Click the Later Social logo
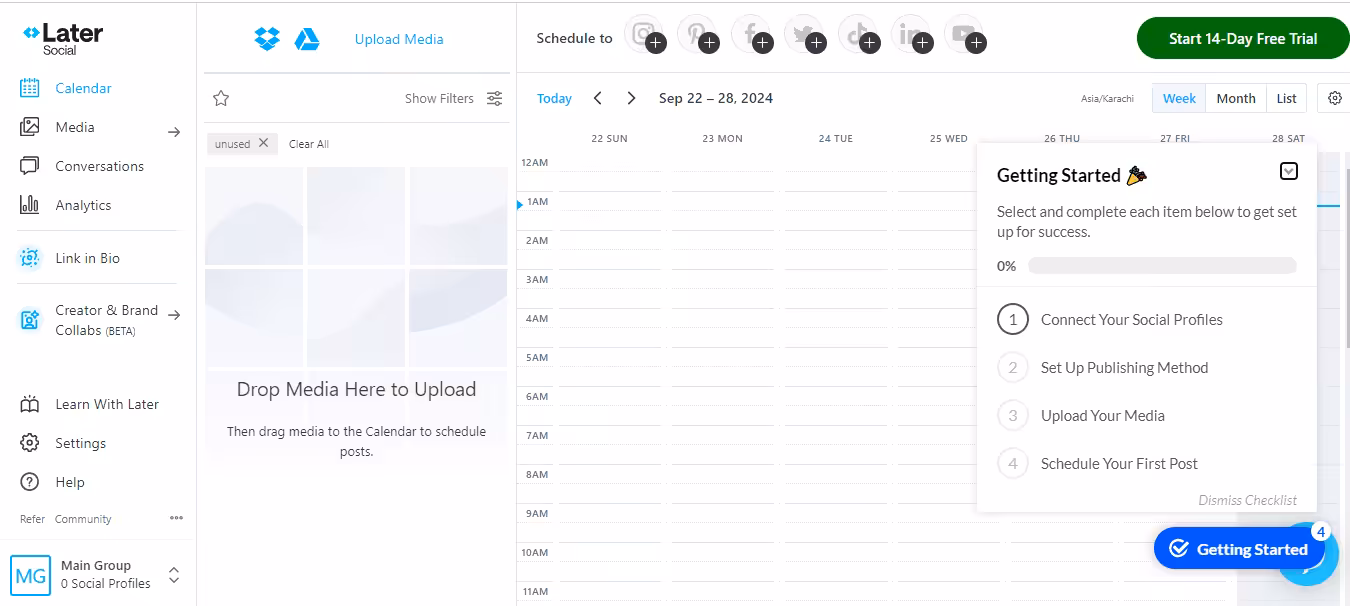Image resolution: width=1350 pixels, height=606 pixels. tap(62, 38)
